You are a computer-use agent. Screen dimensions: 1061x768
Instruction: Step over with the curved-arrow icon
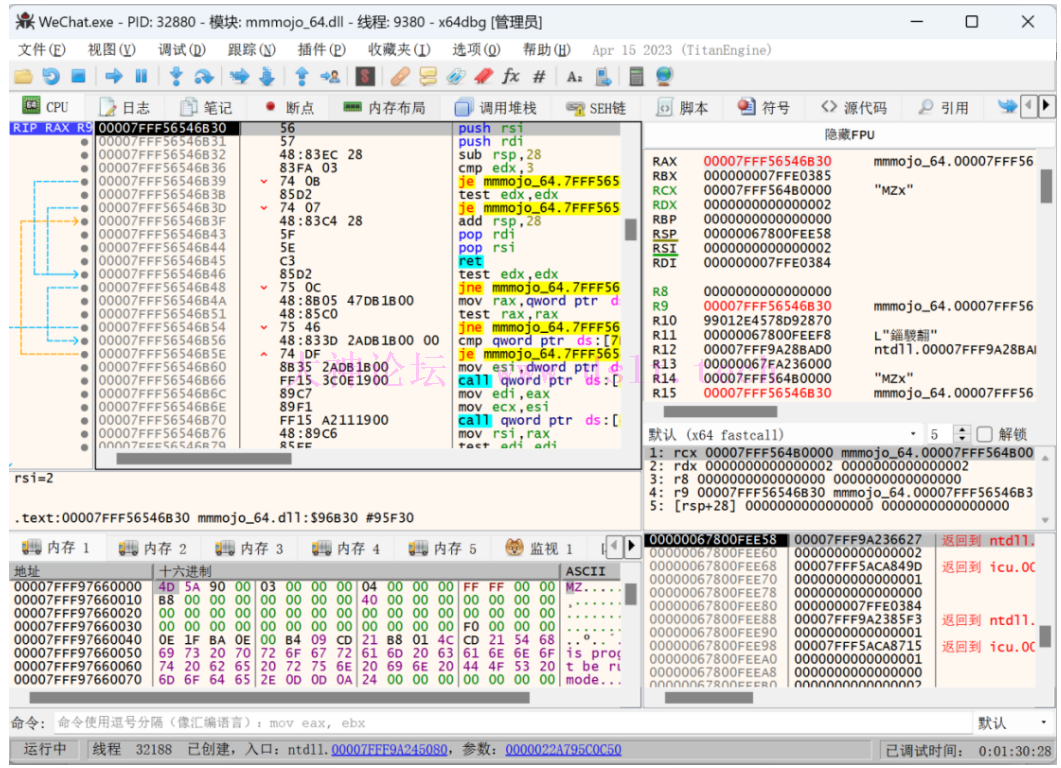click(204, 76)
